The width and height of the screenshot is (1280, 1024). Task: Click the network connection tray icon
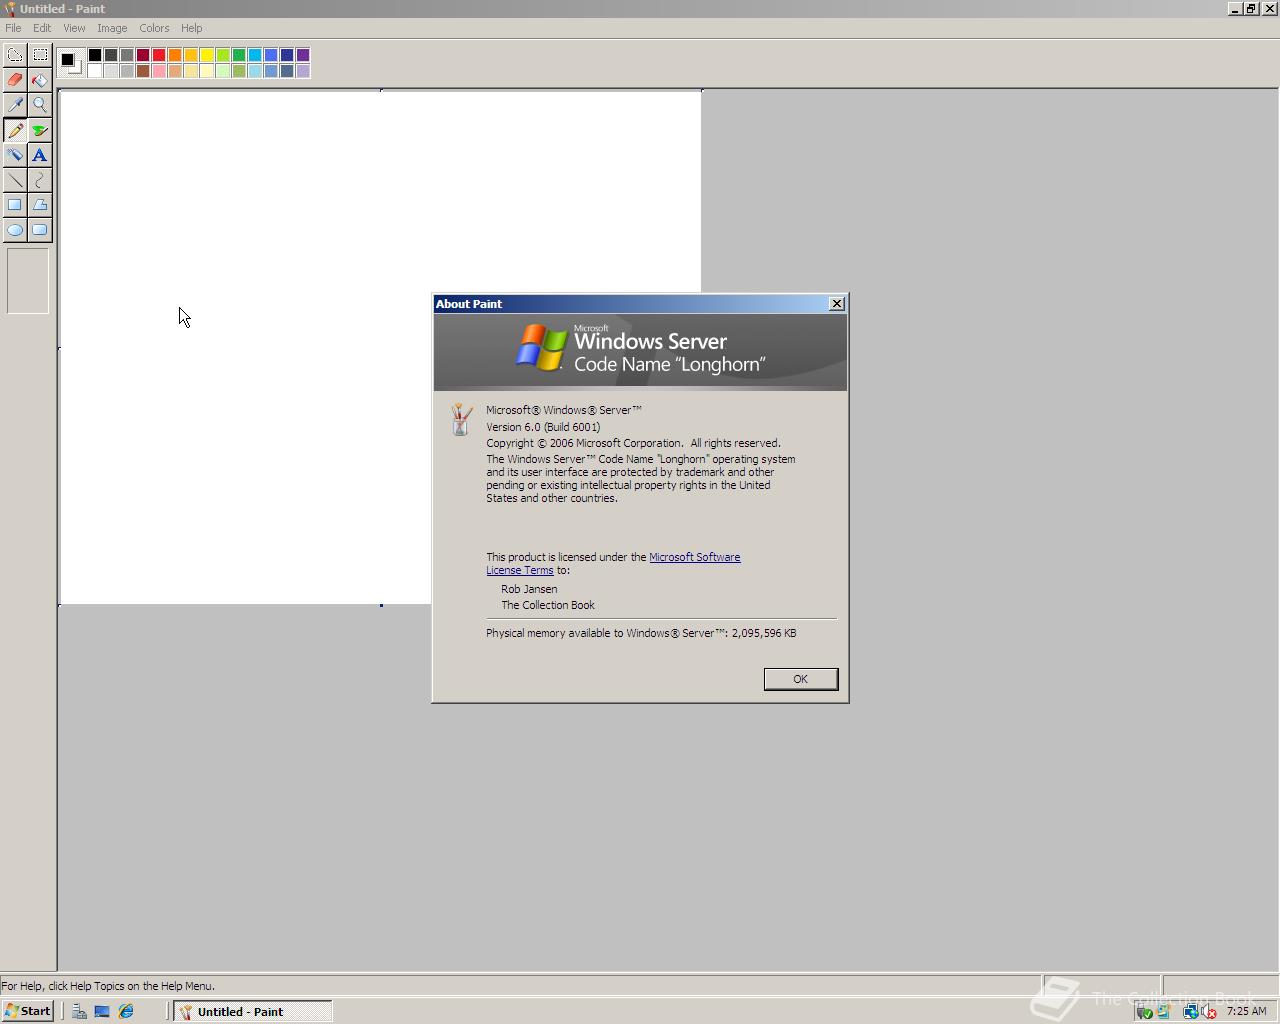[1190, 1012]
